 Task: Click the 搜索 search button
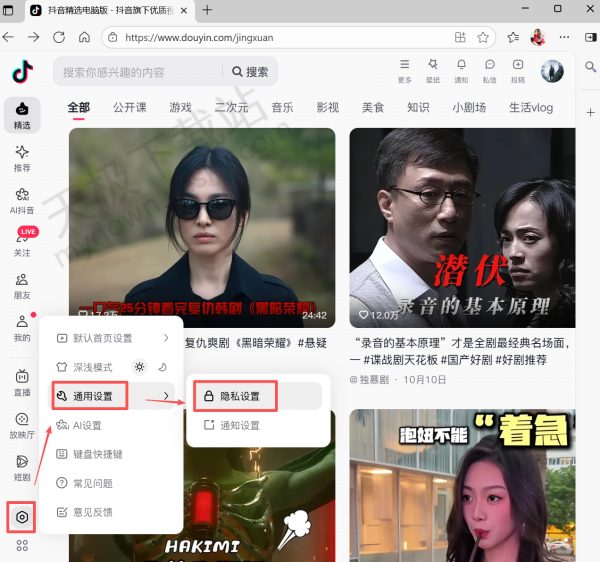point(251,72)
